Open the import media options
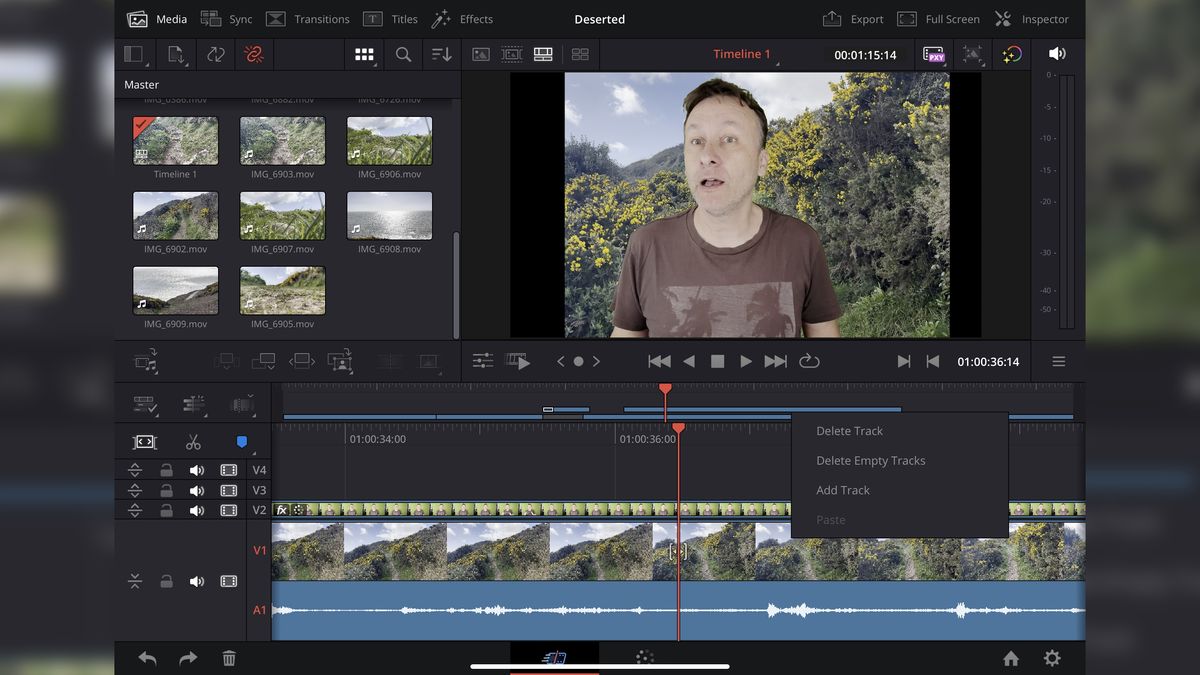1200x675 pixels. click(178, 54)
